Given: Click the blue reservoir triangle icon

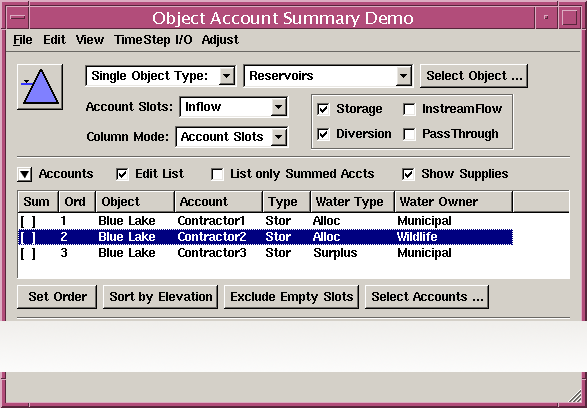Looking at the screenshot, I should 40,87.
